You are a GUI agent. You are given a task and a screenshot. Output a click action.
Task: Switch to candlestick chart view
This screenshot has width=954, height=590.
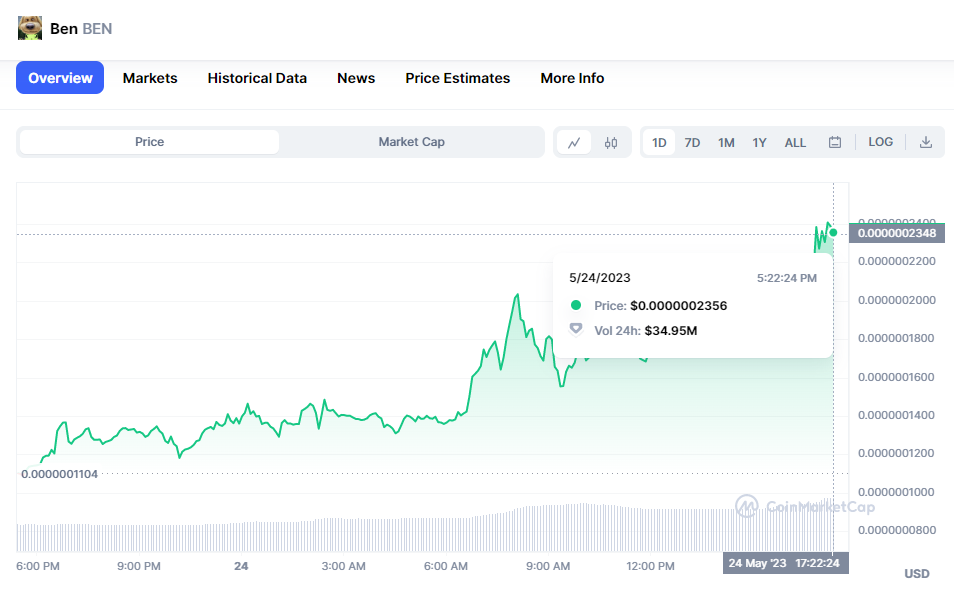[x=611, y=142]
